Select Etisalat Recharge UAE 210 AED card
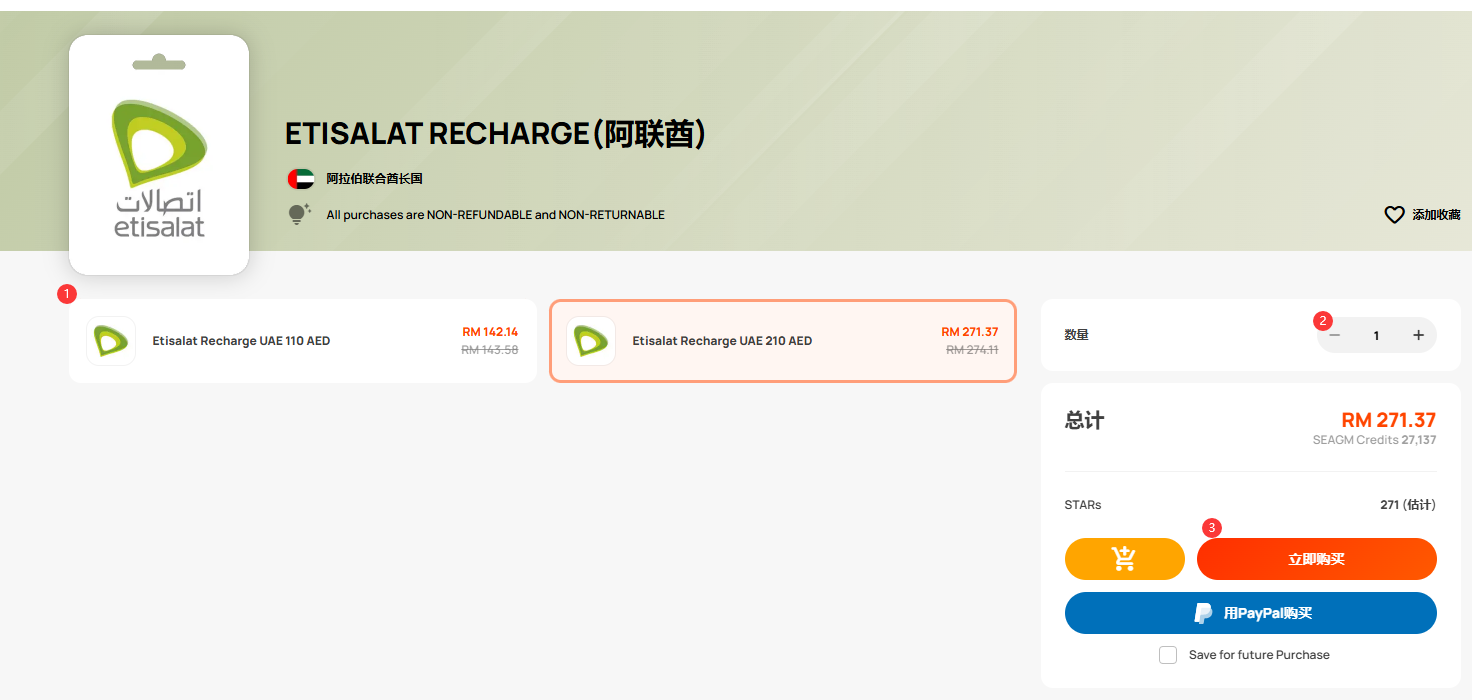The width and height of the screenshot is (1472, 700). tap(783, 341)
